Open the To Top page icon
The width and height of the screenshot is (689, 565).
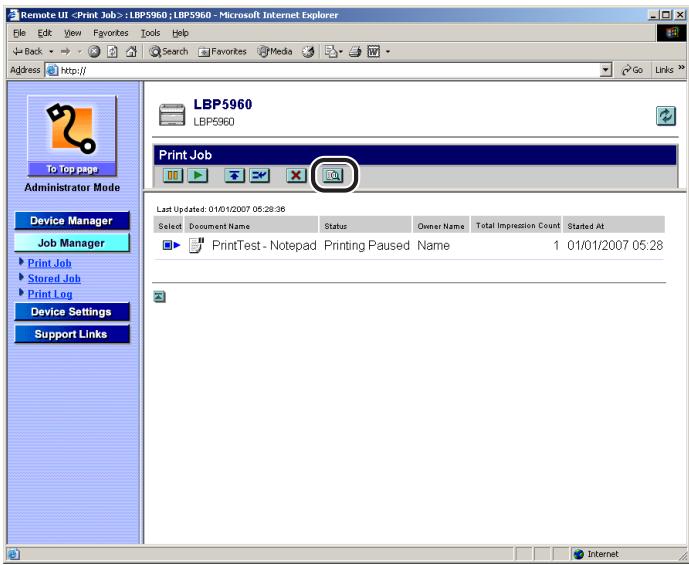(x=72, y=136)
